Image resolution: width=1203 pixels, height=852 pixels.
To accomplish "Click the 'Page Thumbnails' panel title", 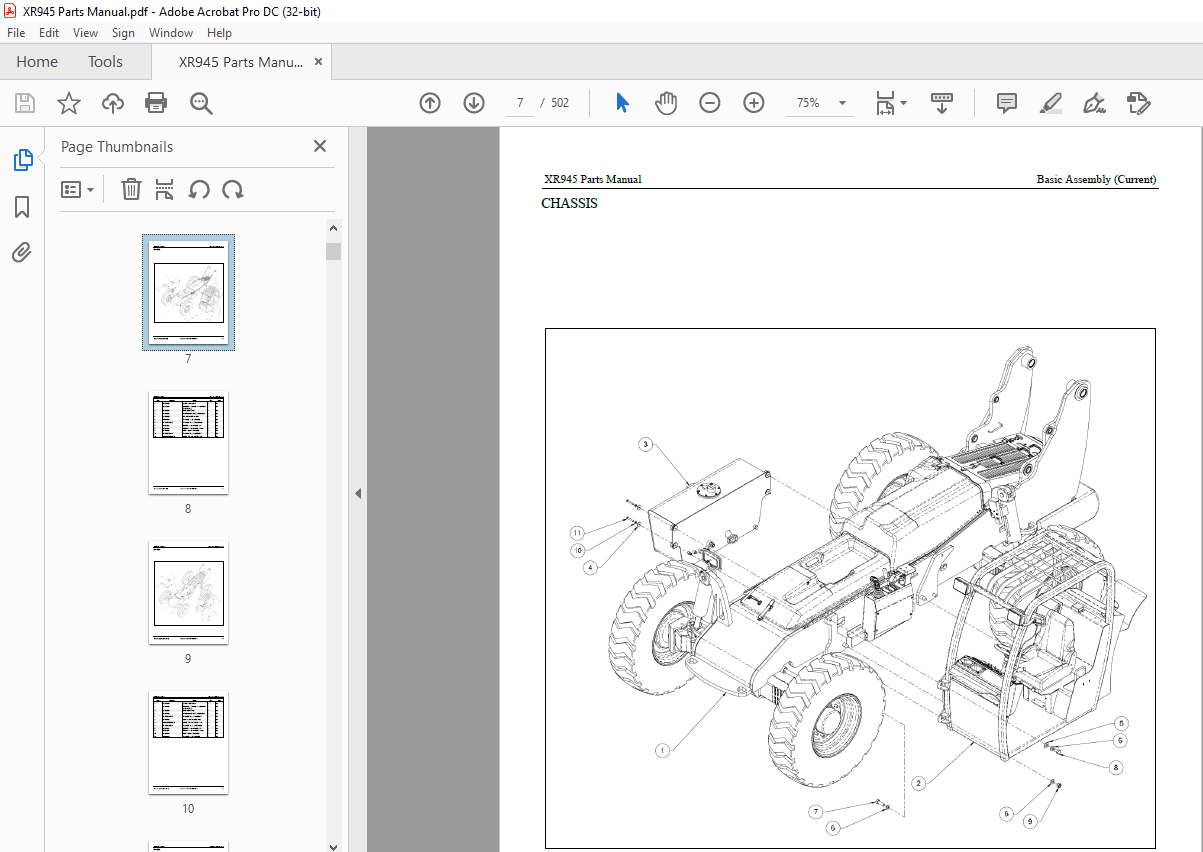I will 117,147.
